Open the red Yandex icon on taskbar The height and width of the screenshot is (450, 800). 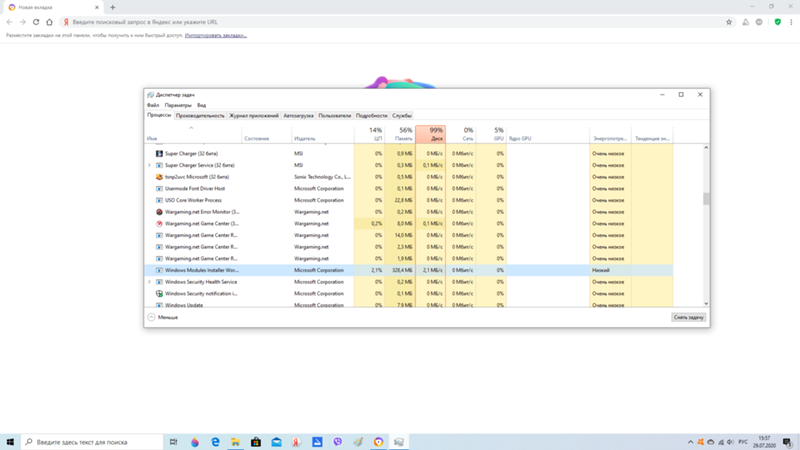(296, 442)
